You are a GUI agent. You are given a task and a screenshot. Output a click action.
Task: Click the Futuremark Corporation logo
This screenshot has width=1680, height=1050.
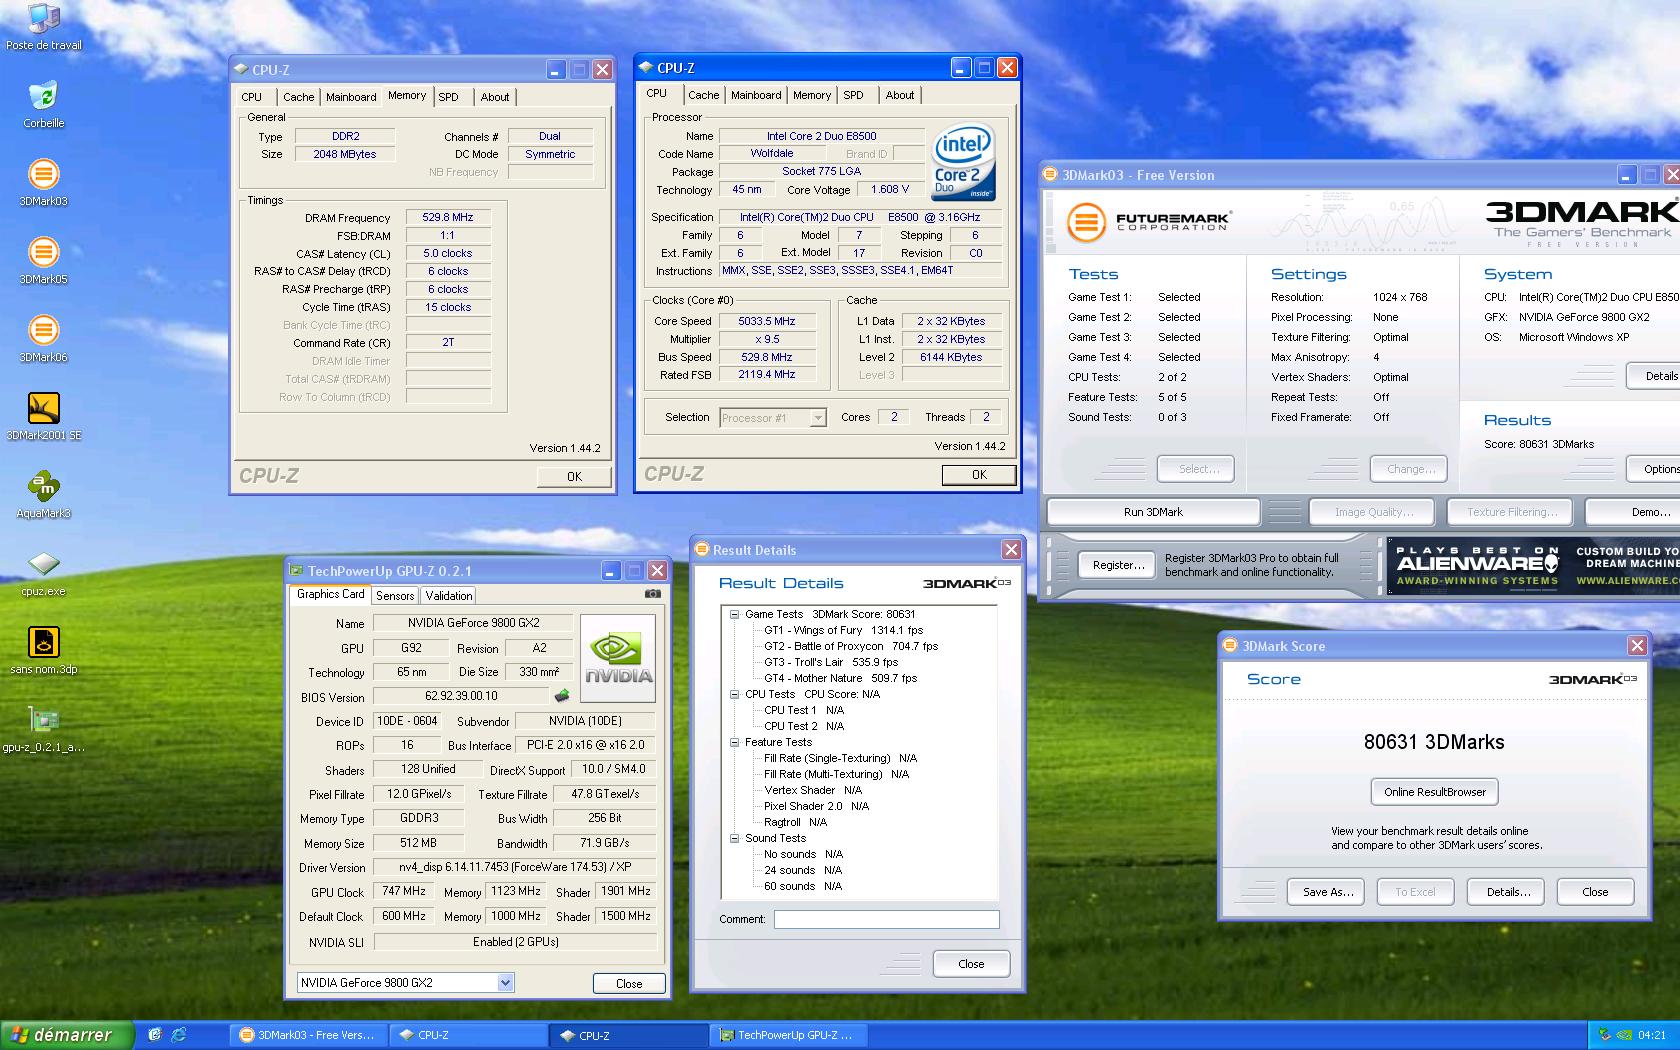[1148, 221]
